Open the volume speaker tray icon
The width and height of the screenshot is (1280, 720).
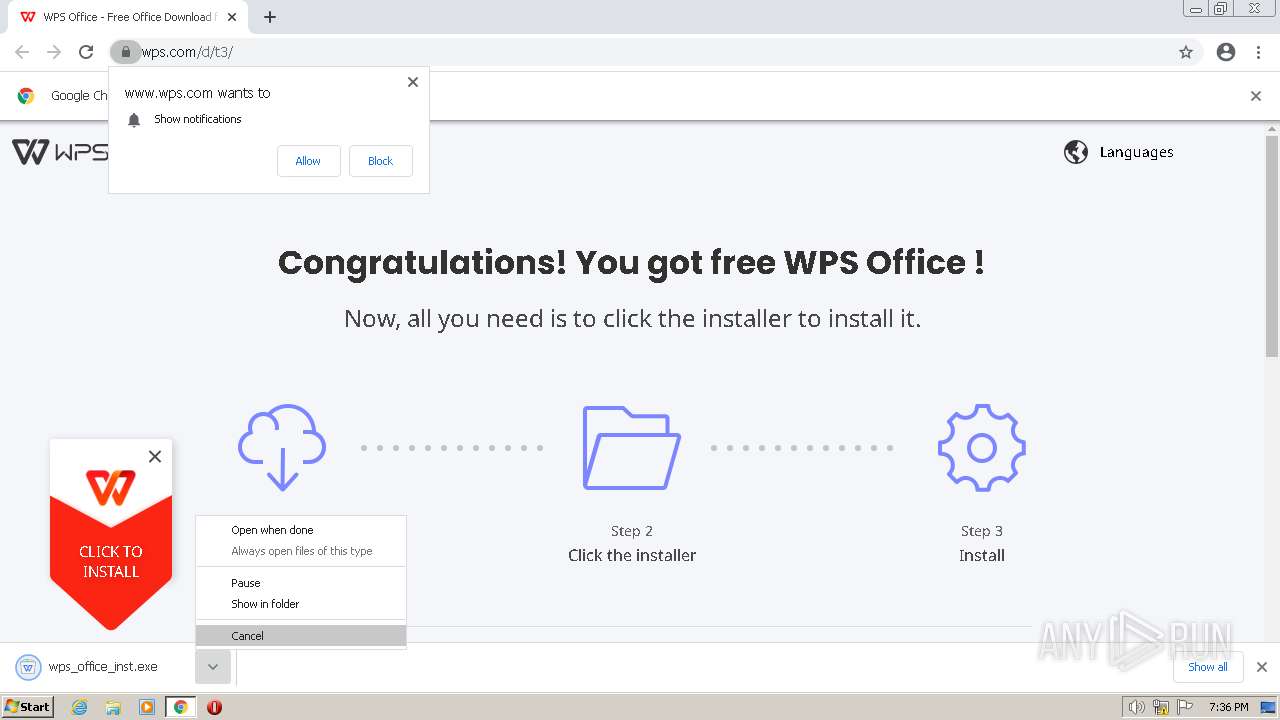coord(1137,707)
